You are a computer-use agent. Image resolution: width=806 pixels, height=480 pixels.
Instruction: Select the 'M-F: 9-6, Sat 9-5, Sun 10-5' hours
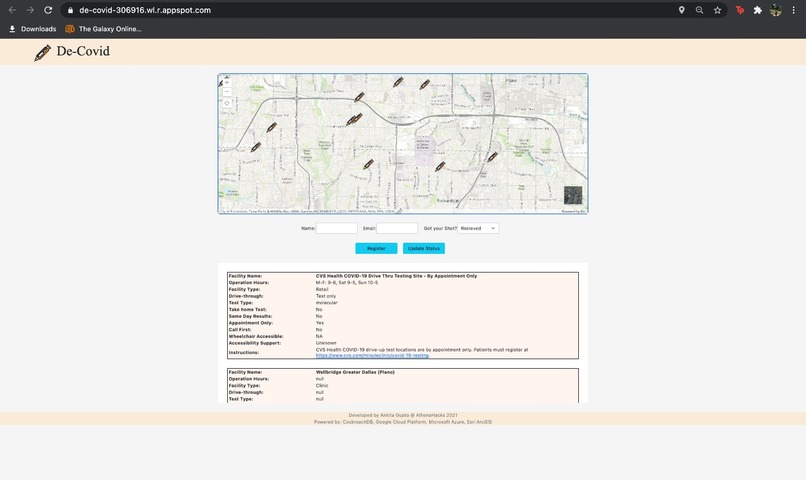pos(347,283)
